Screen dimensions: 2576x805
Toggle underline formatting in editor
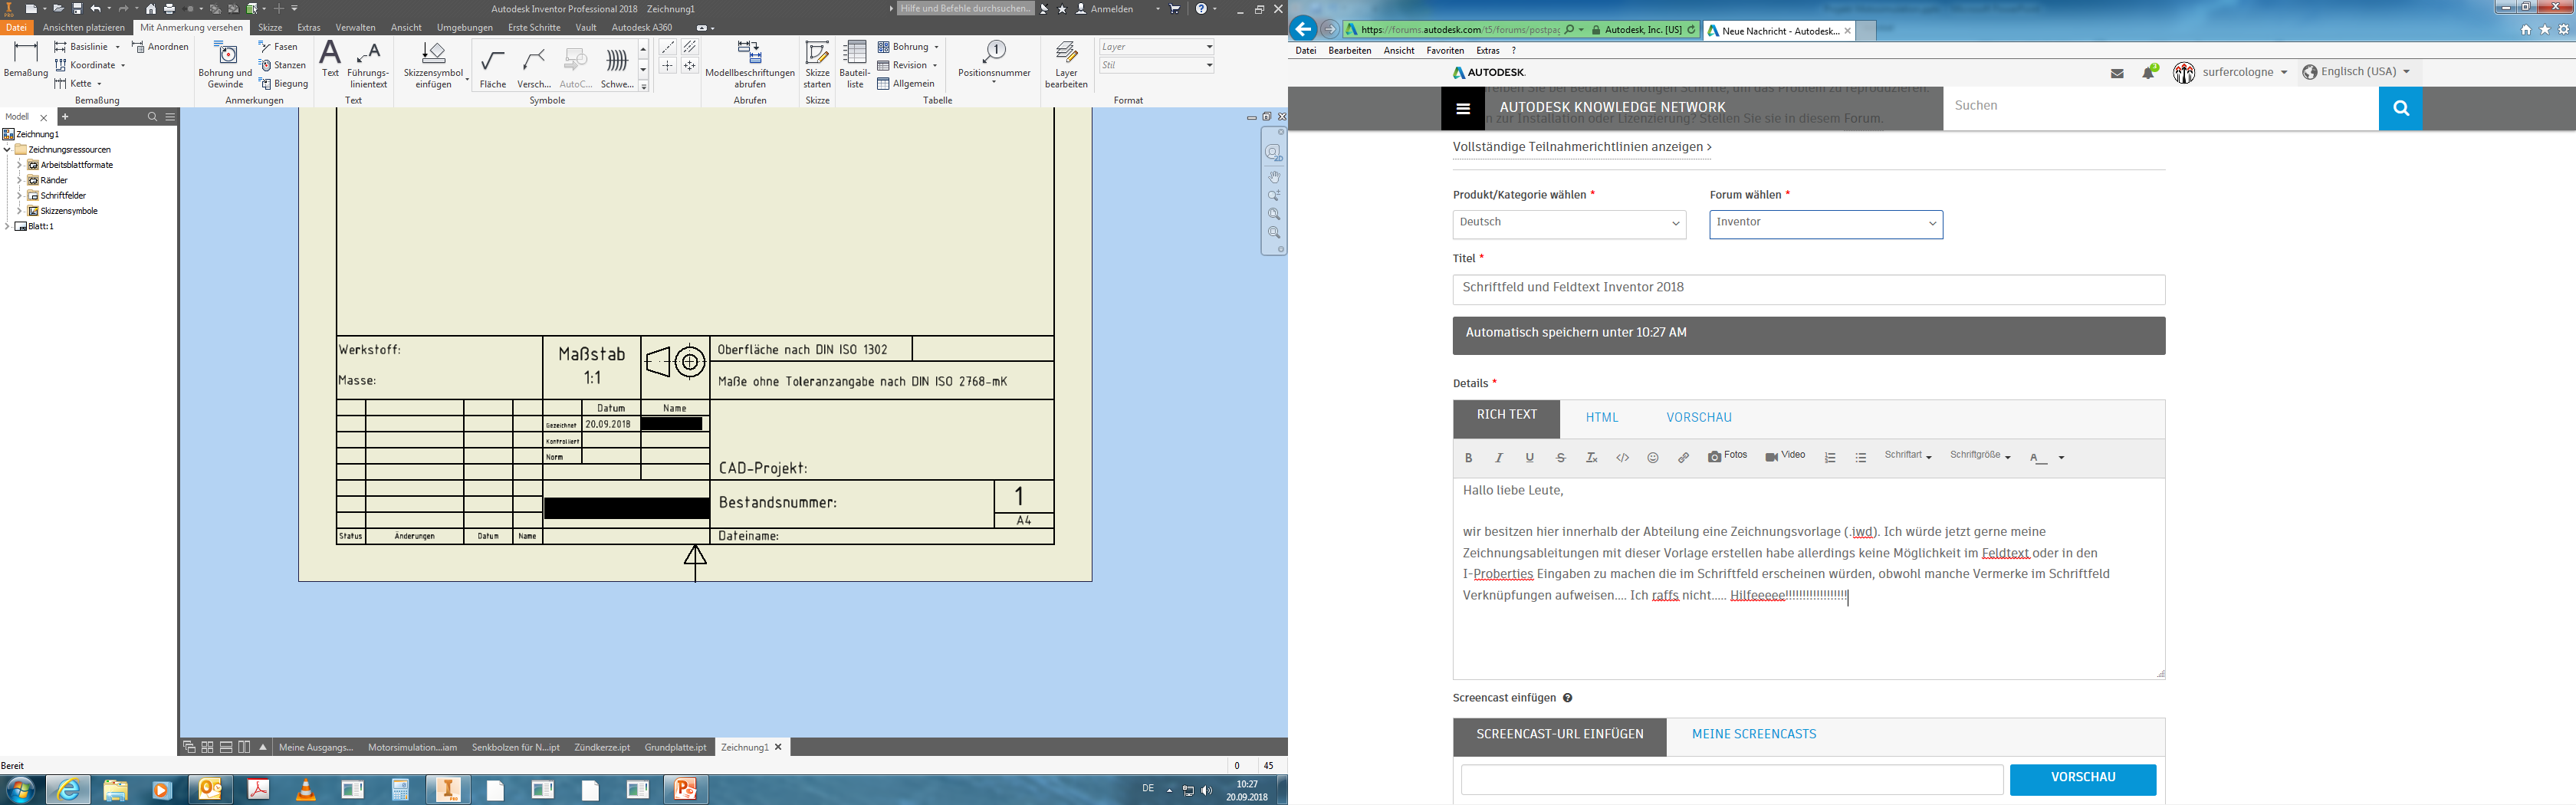1529,458
